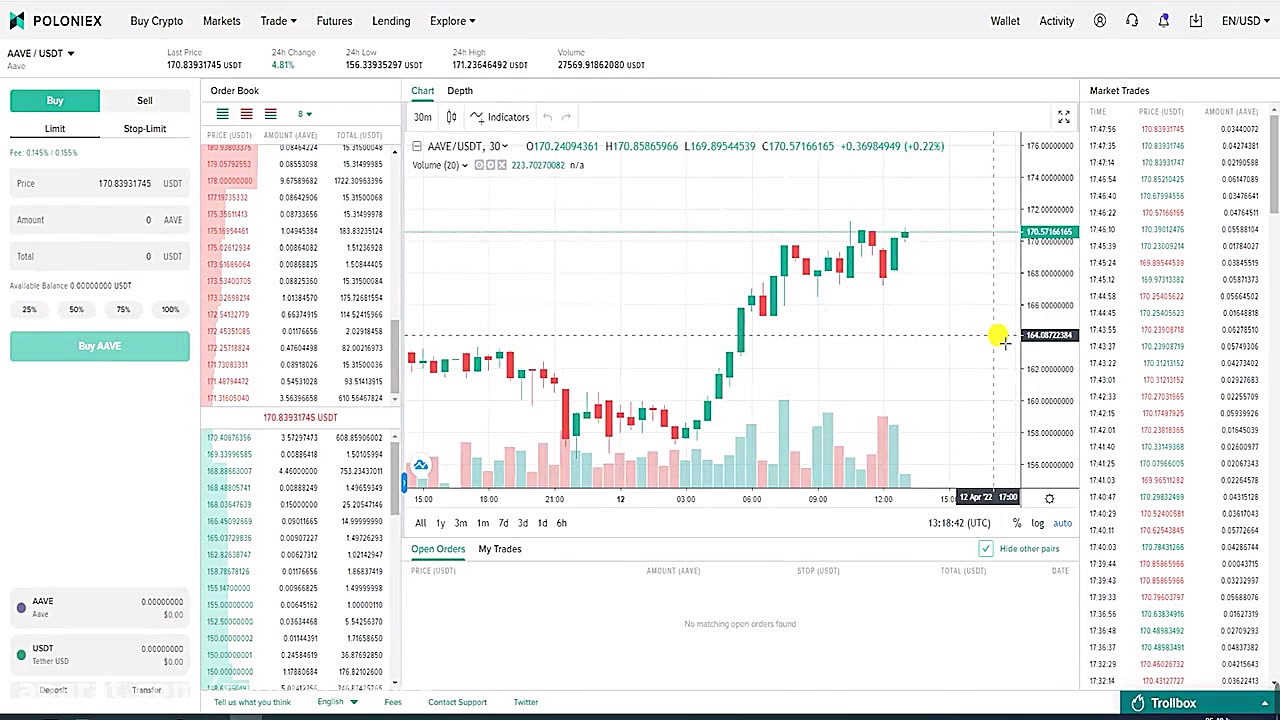Viewport: 1280px width, 720px height.
Task: Hide the Volume indicator eye icon
Action: (479, 165)
